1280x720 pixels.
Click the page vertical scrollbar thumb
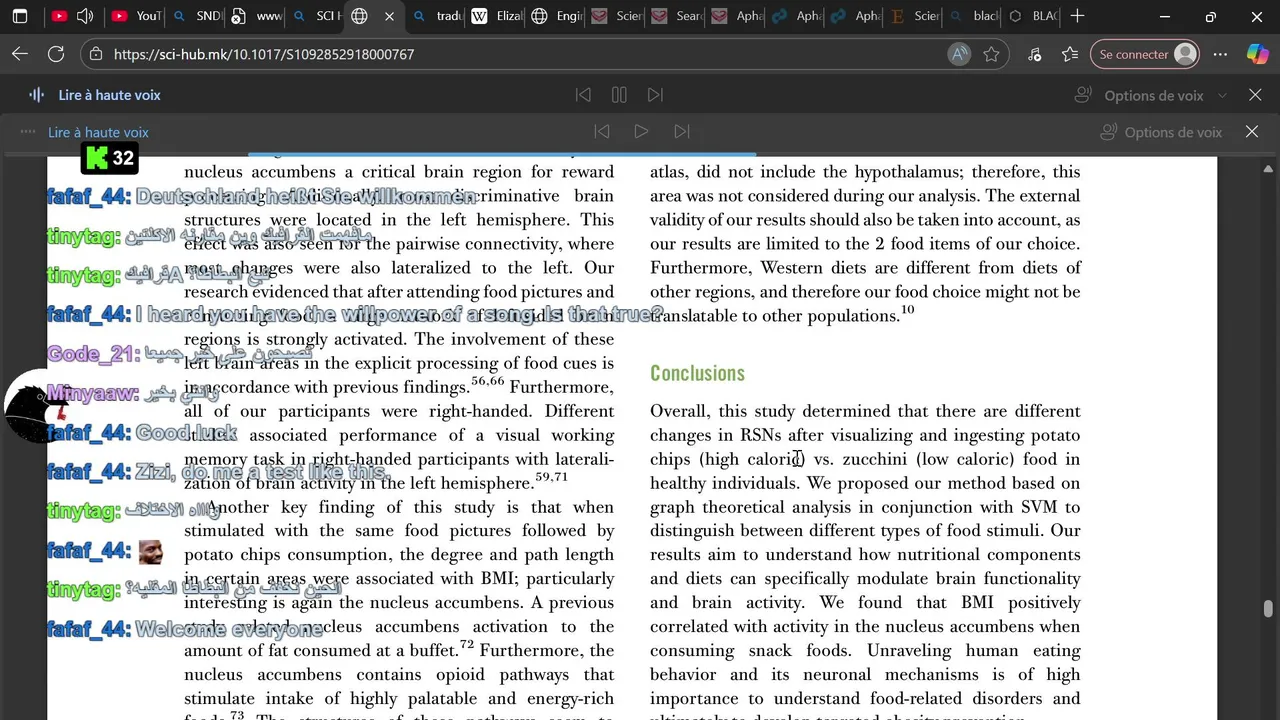click(x=1268, y=609)
